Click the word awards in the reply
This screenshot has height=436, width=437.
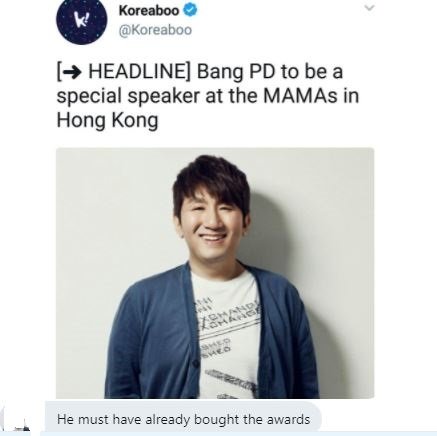(288, 419)
